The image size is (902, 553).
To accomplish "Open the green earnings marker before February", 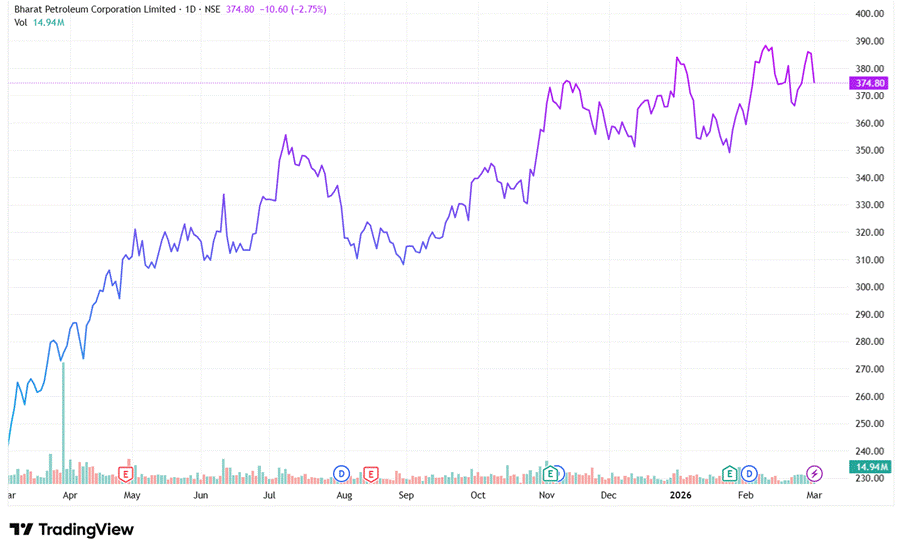I will pyautogui.click(x=730, y=473).
